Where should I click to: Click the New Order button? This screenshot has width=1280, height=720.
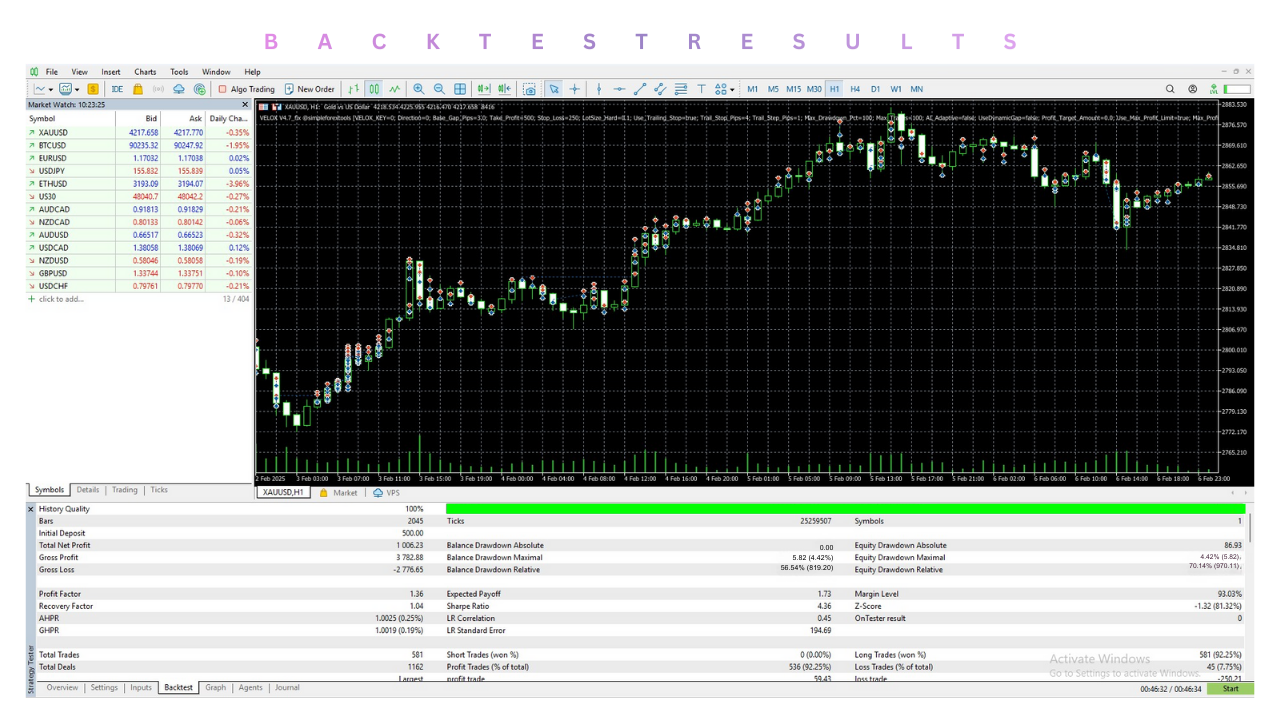(309, 89)
